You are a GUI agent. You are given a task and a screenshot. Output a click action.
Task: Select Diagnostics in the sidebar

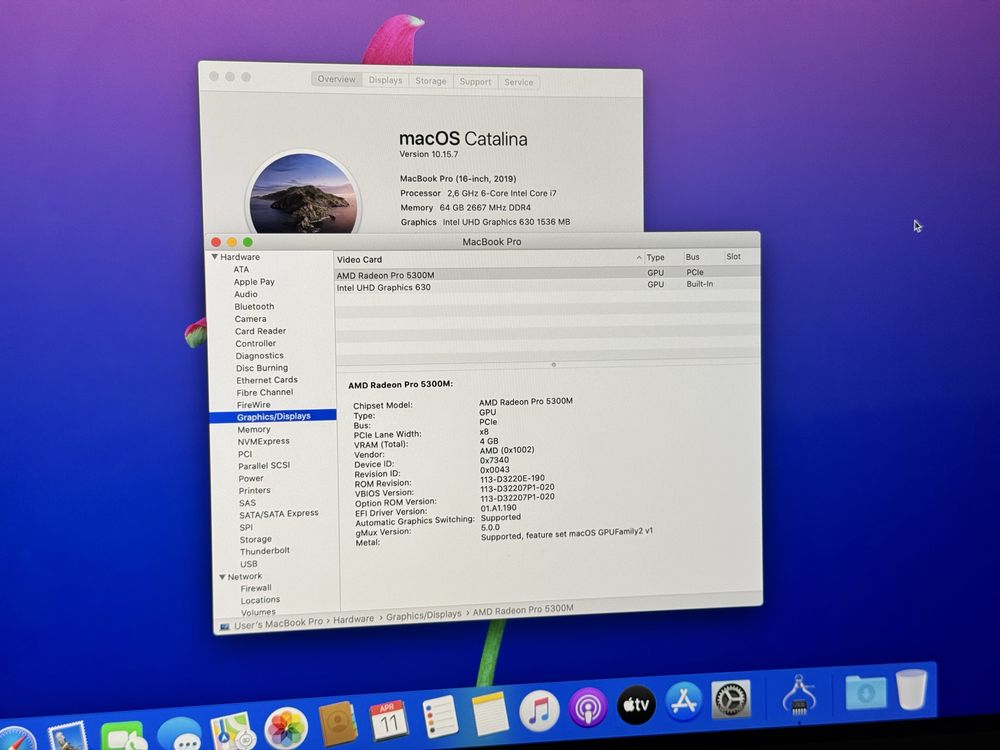260,355
